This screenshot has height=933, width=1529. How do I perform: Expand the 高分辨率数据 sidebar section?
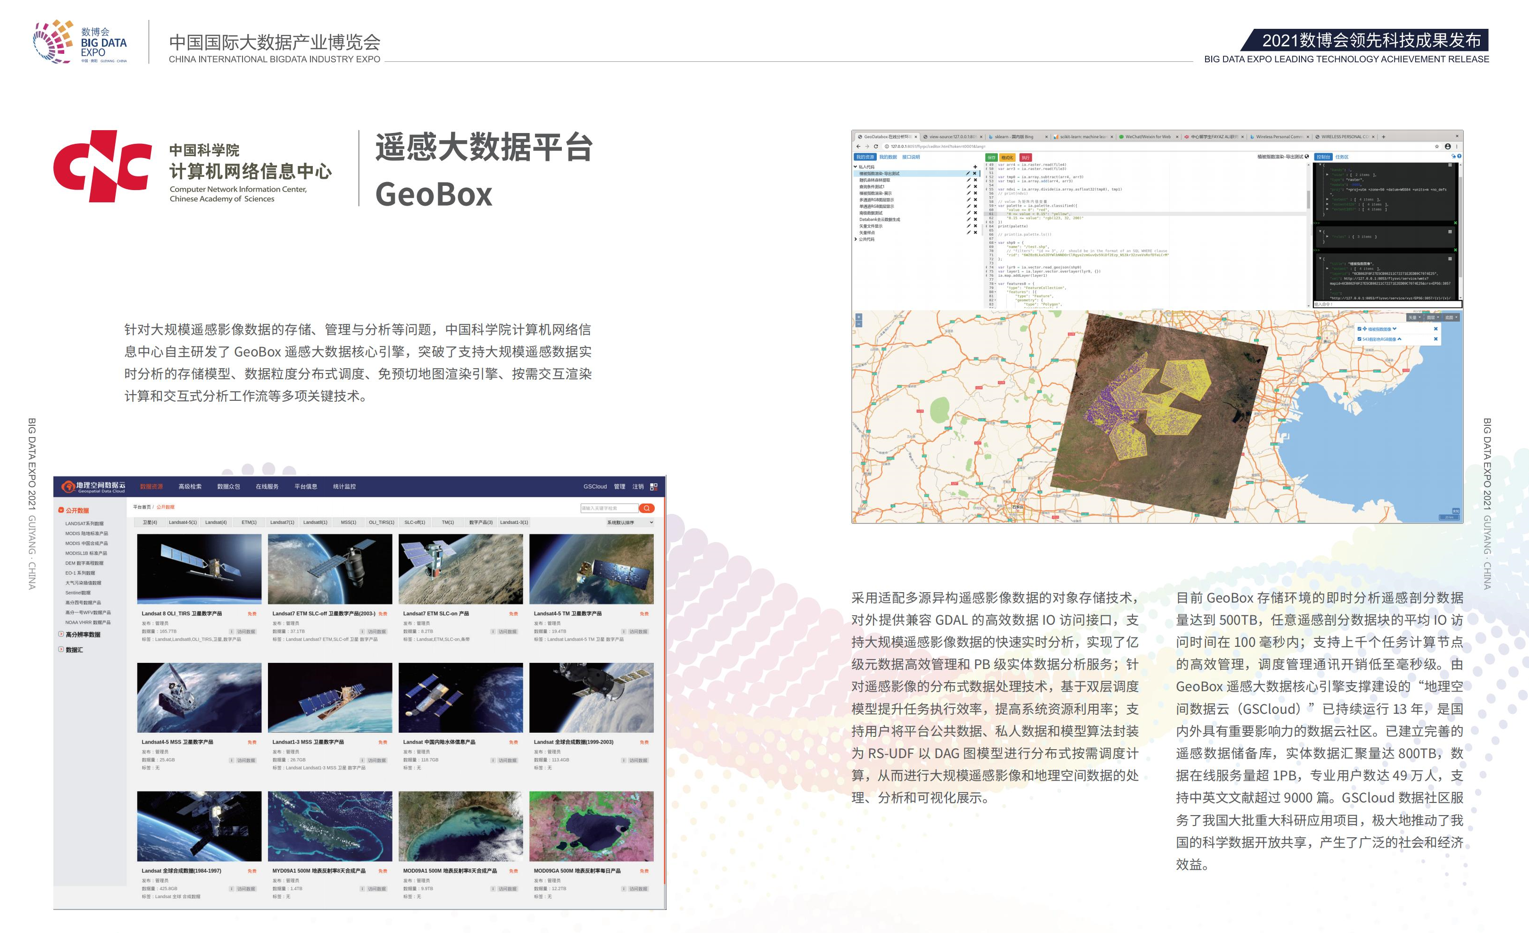pos(61,634)
